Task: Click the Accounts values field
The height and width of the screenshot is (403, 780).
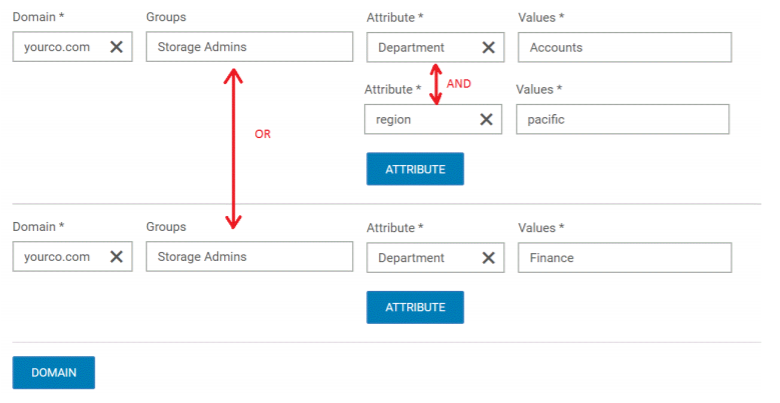Action: tap(624, 47)
